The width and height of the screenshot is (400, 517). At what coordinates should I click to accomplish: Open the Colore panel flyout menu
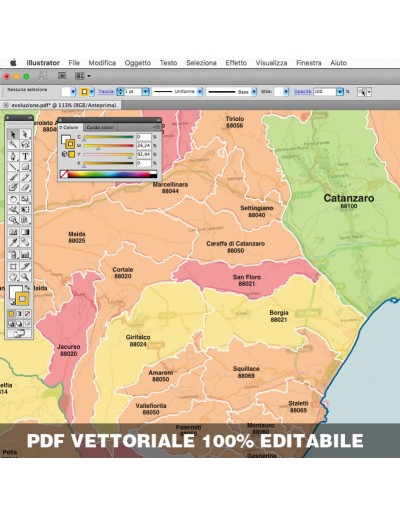pyautogui.click(x=157, y=127)
